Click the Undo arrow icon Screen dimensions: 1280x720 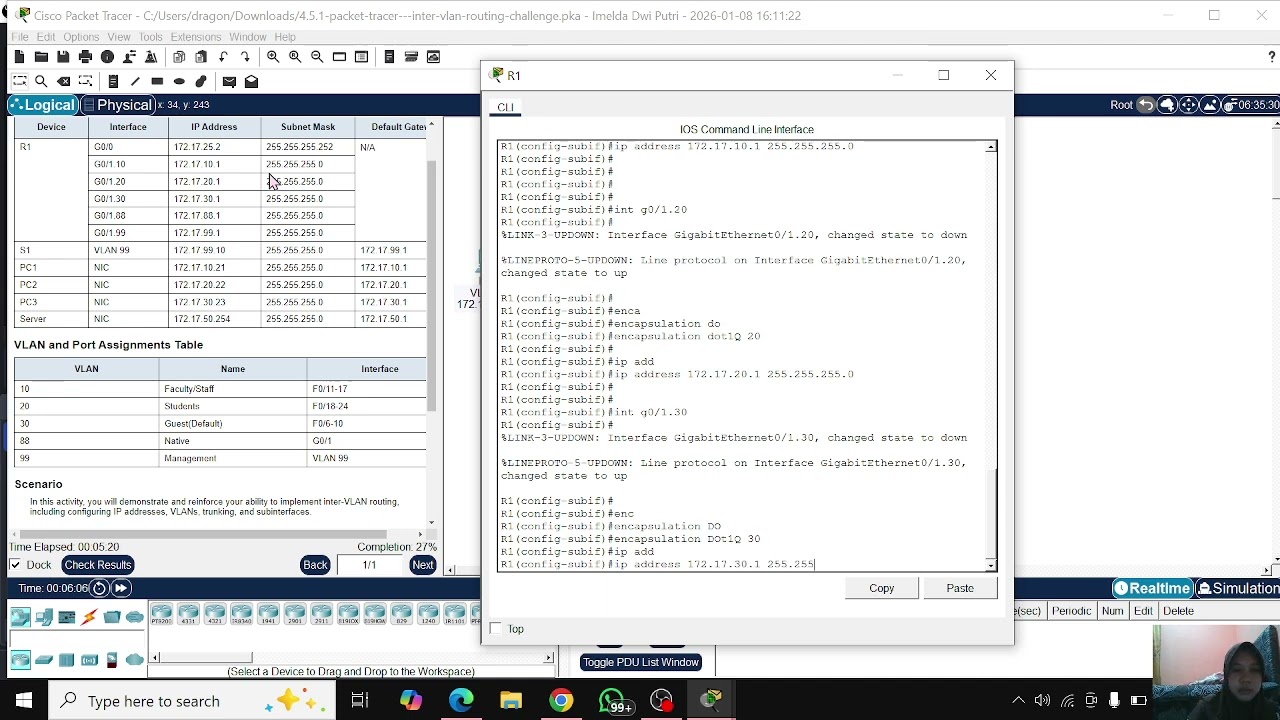223,57
